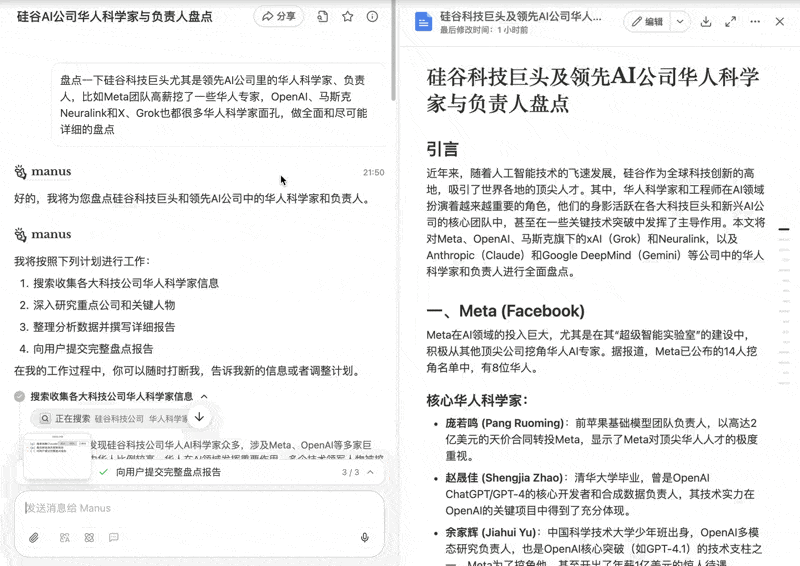The image size is (800, 566).
Task: Click the blue document file icon
Action: (423, 21)
